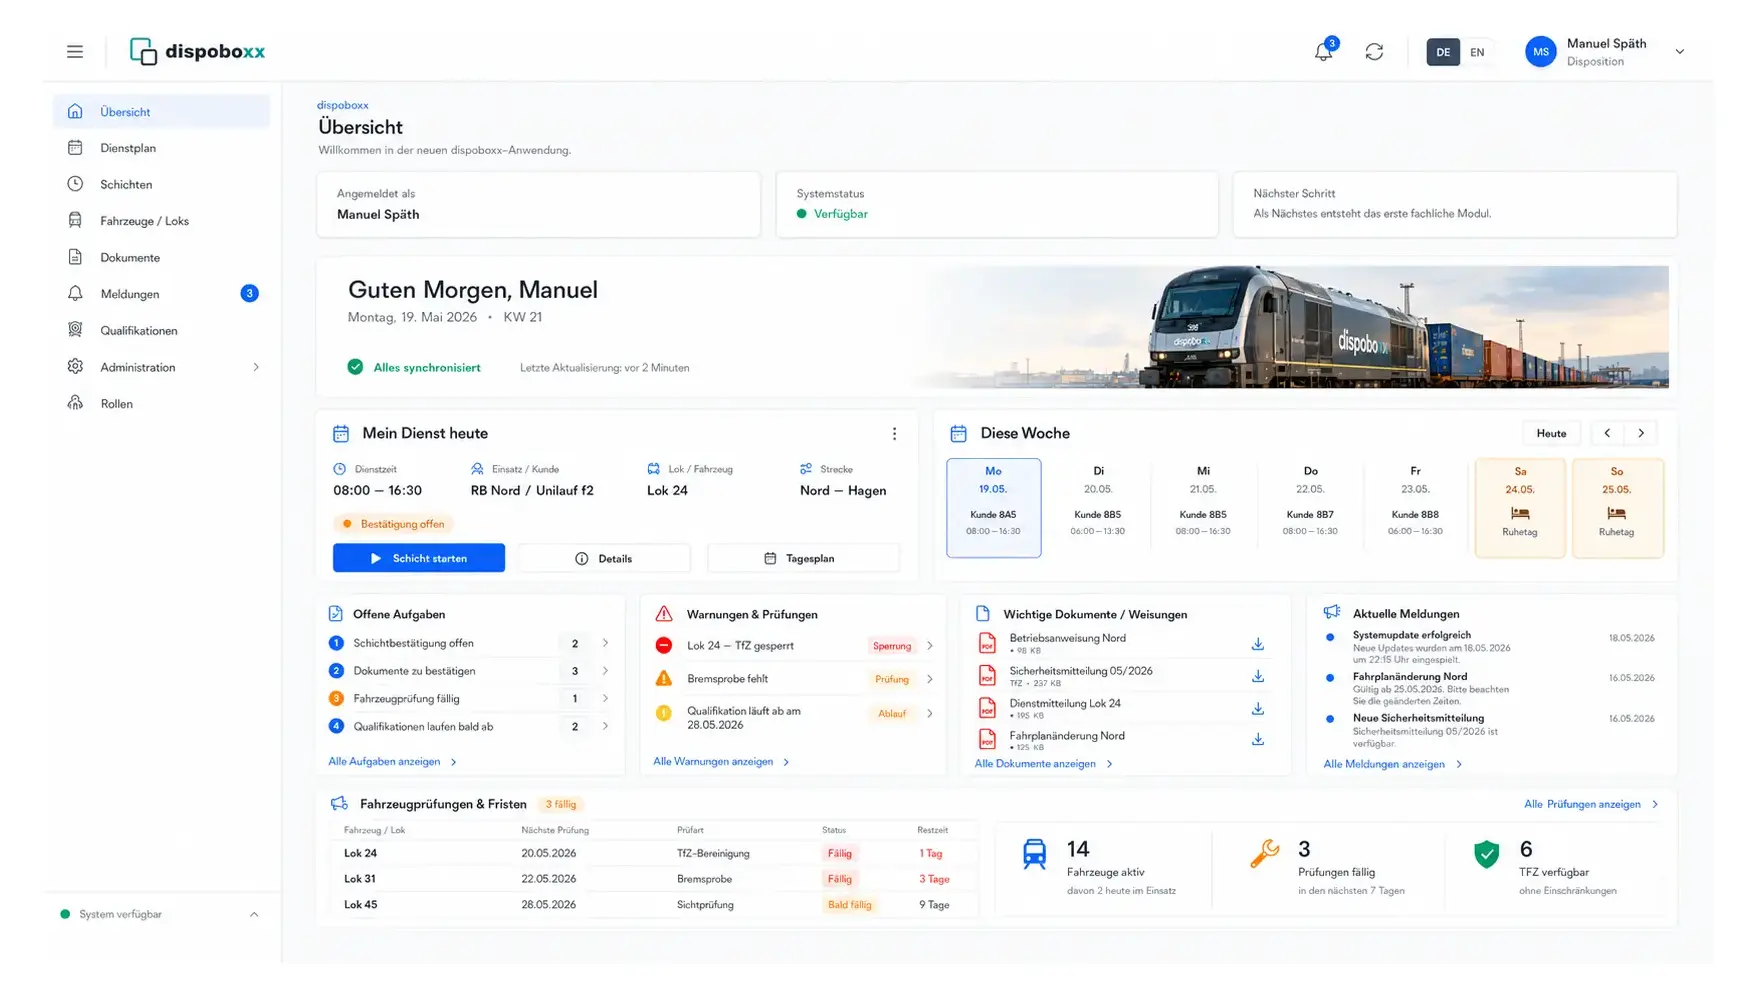Download Sicherheitsmitteilung 05/2026 document
The width and height of the screenshot is (1756, 997).
click(x=1258, y=677)
